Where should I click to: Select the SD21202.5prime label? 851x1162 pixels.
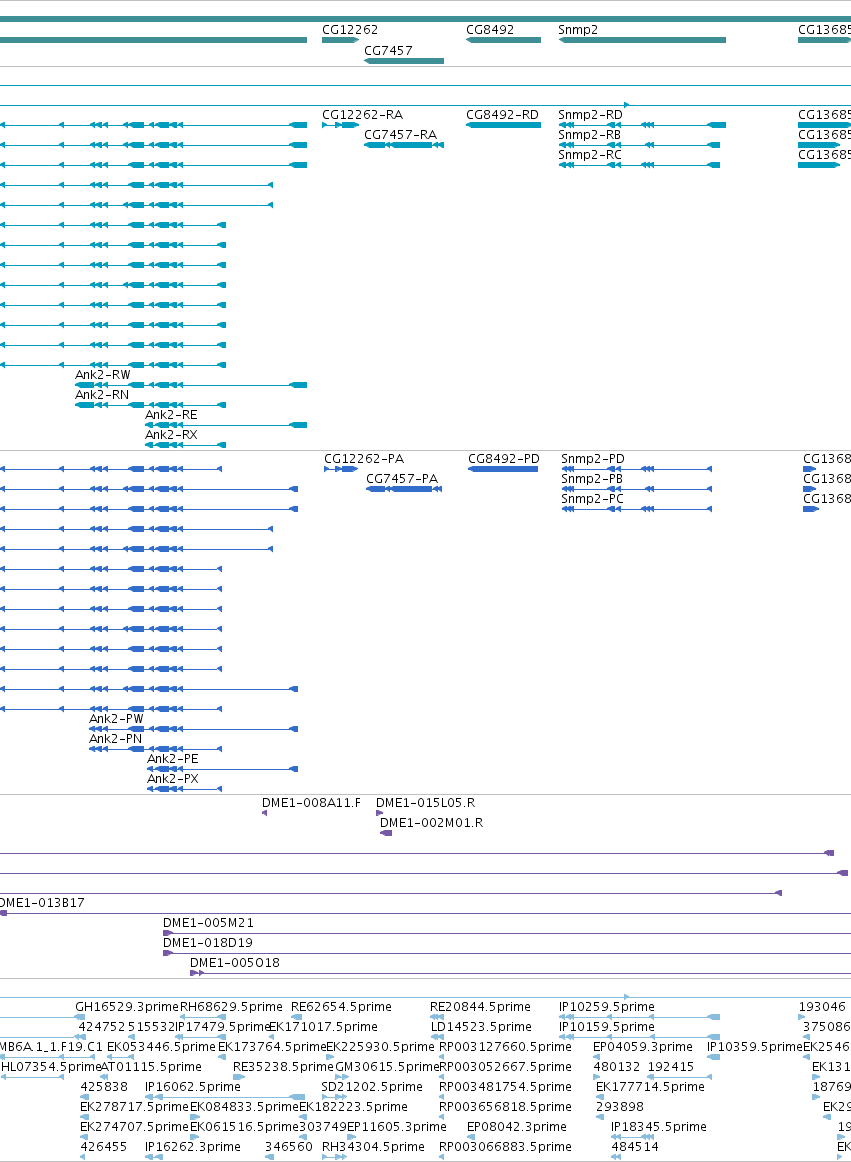coord(372,1087)
